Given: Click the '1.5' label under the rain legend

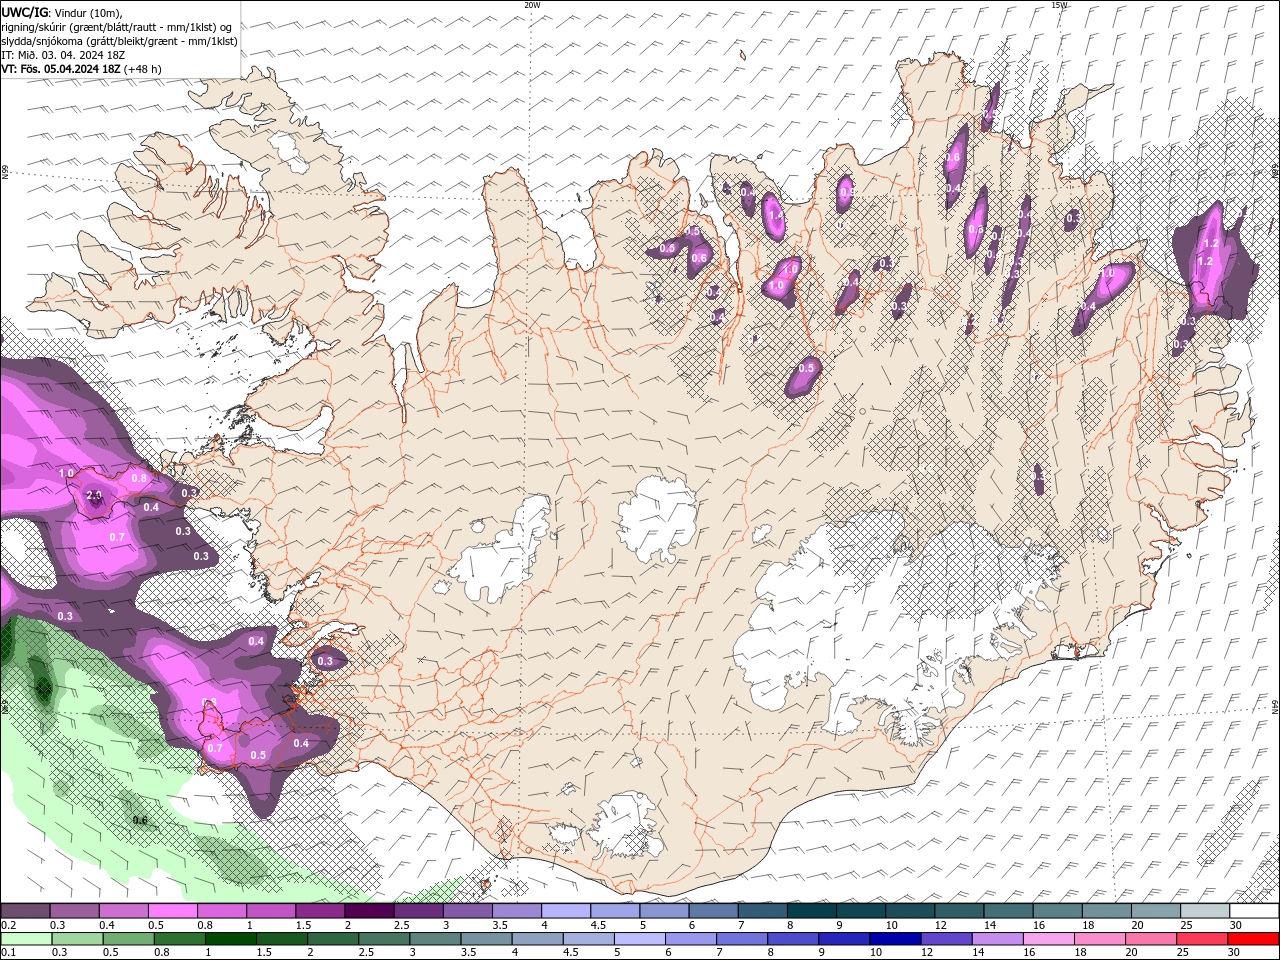Looking at the screenshot, I should click(264, 953).
